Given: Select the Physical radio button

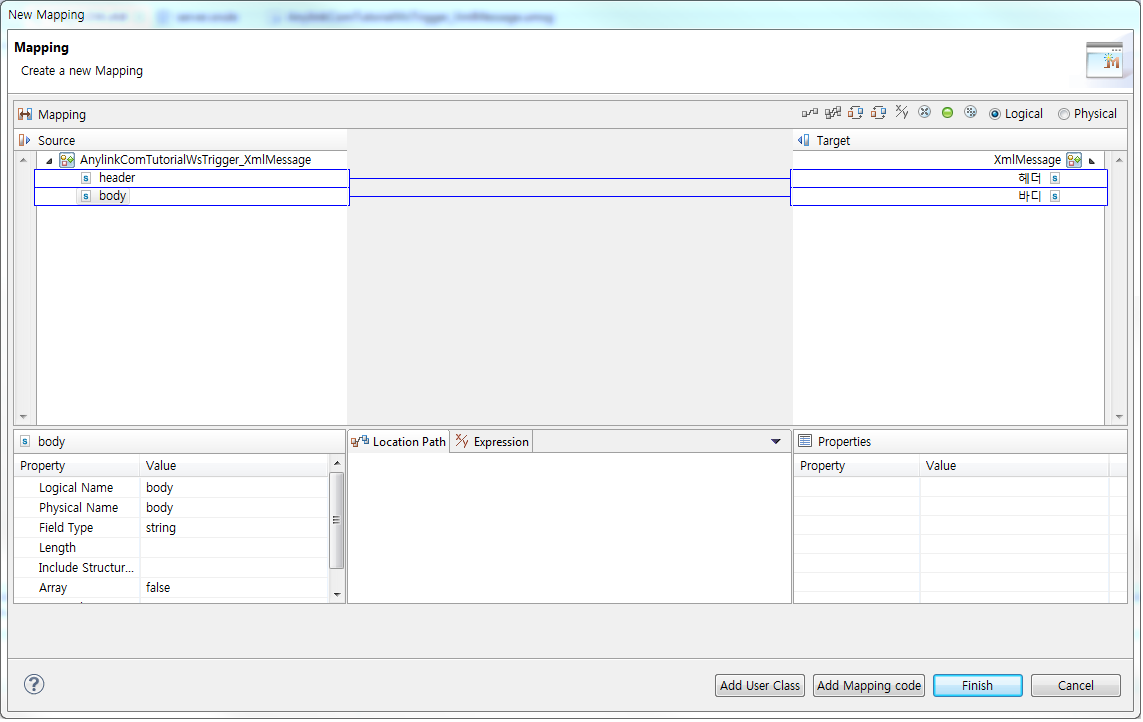Looking at the screenshot, I should click(1064, 113).
